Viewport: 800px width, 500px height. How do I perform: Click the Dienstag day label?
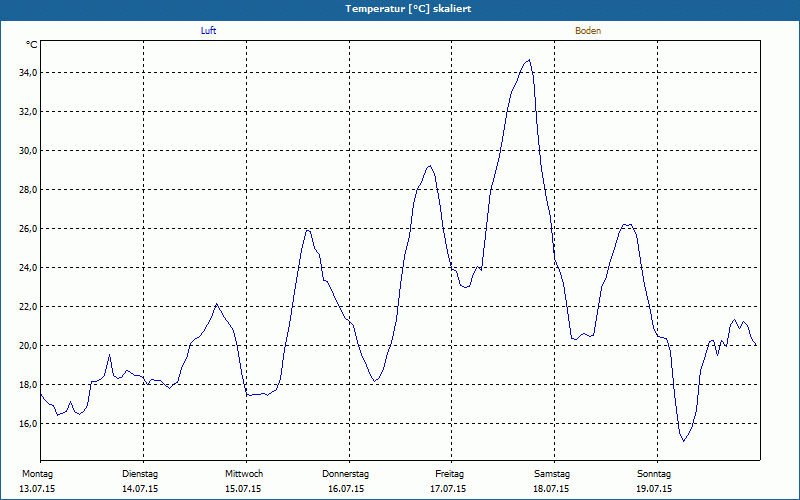pos(140,474)
